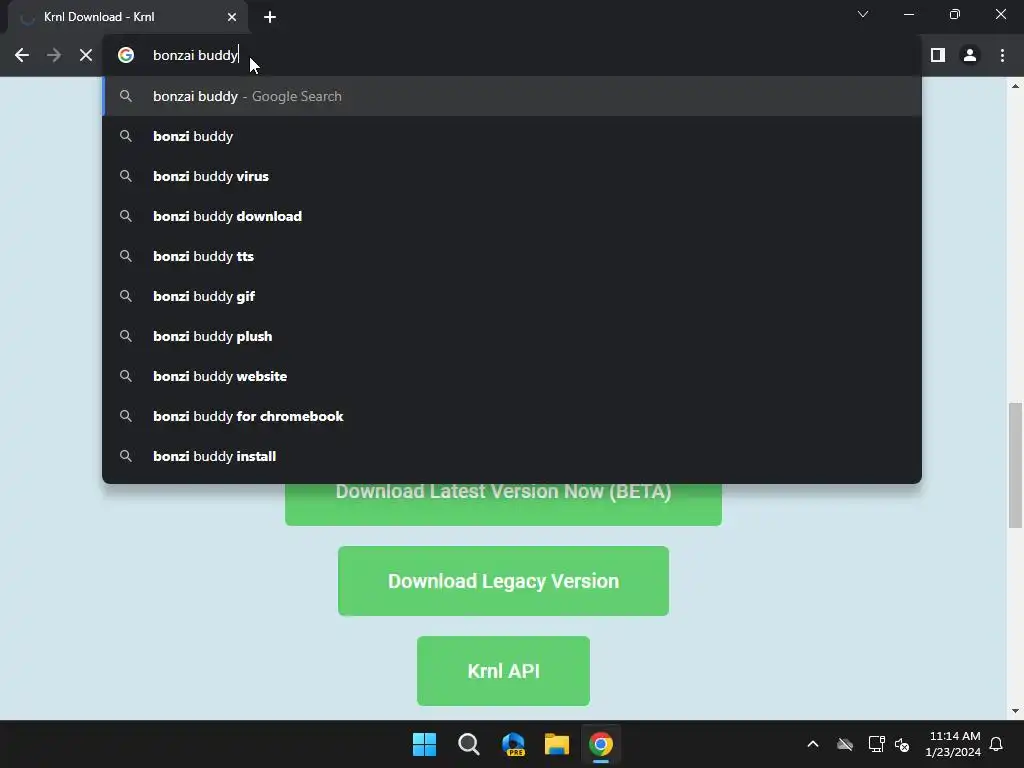
Task: Stop loading the page
Action: coord(86,55)
